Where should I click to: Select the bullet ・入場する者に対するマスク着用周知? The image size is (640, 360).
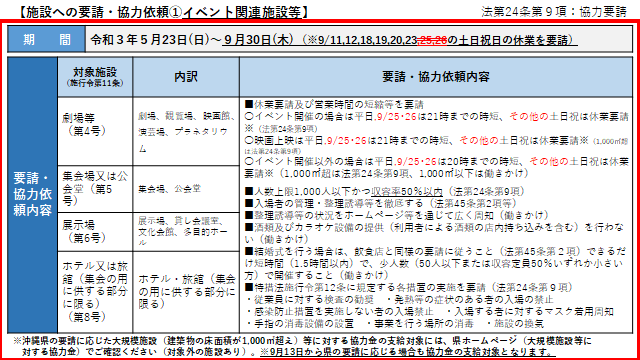(x=529, y=312)
